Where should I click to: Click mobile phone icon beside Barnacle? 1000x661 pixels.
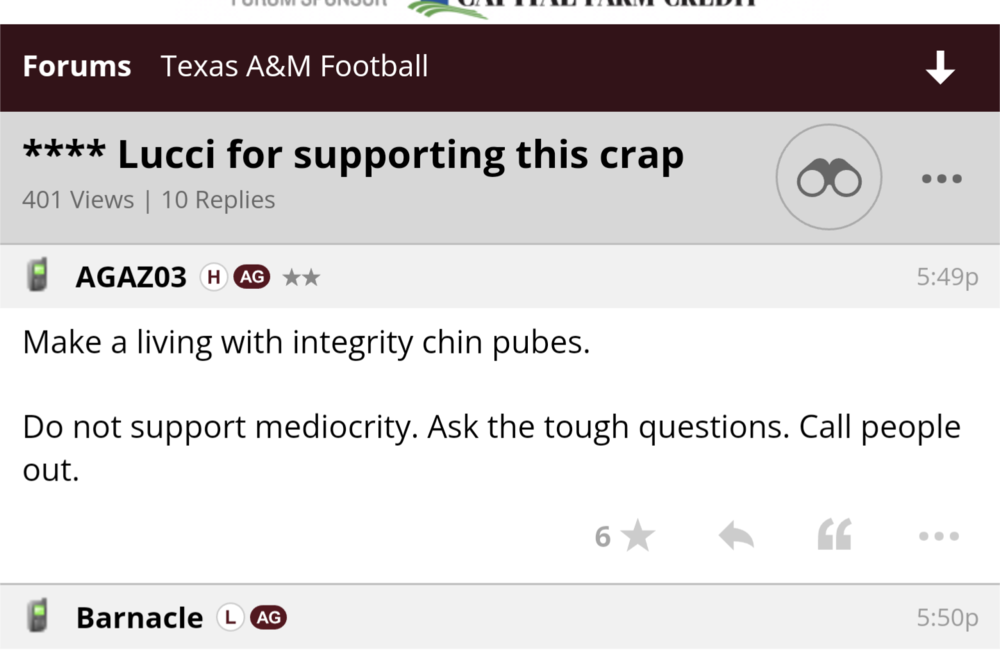click(39, 616)
